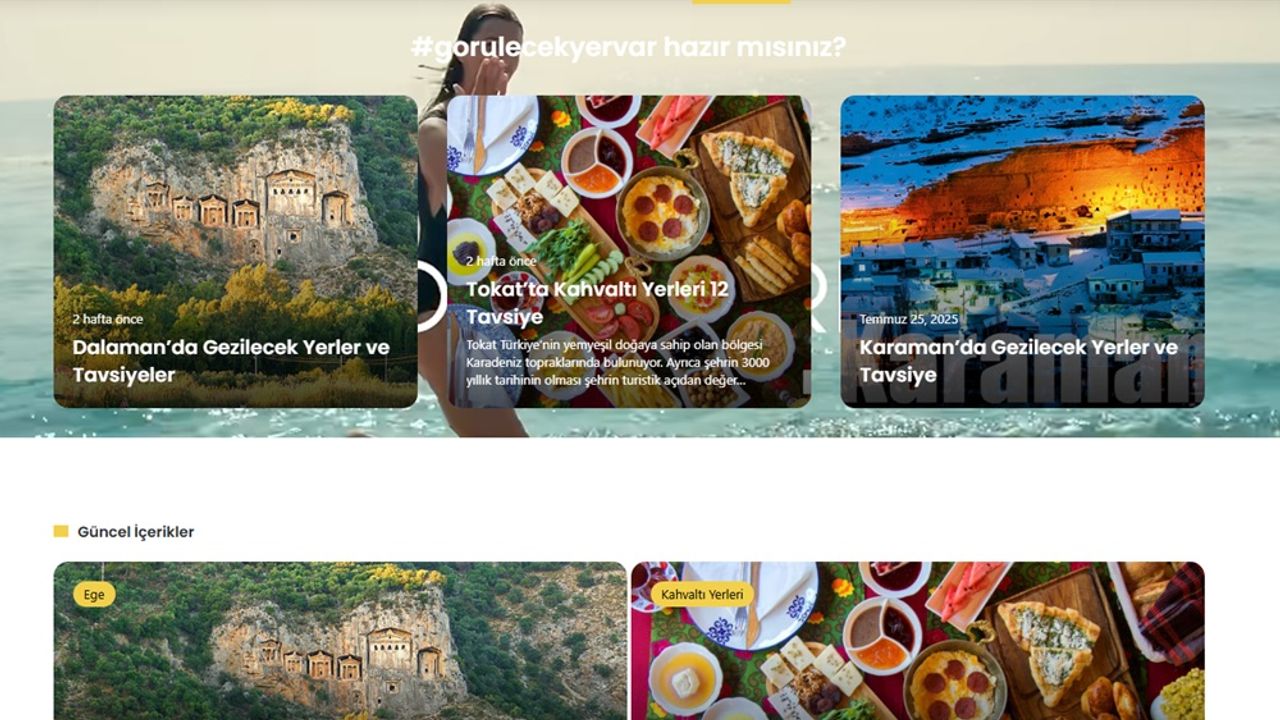Click the yellow square icon beside Güncel İçerikler

click(x=61, y=532)
